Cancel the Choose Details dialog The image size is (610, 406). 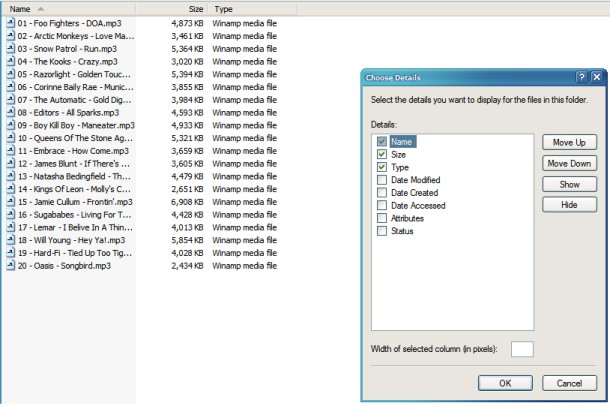coord(569,383)
